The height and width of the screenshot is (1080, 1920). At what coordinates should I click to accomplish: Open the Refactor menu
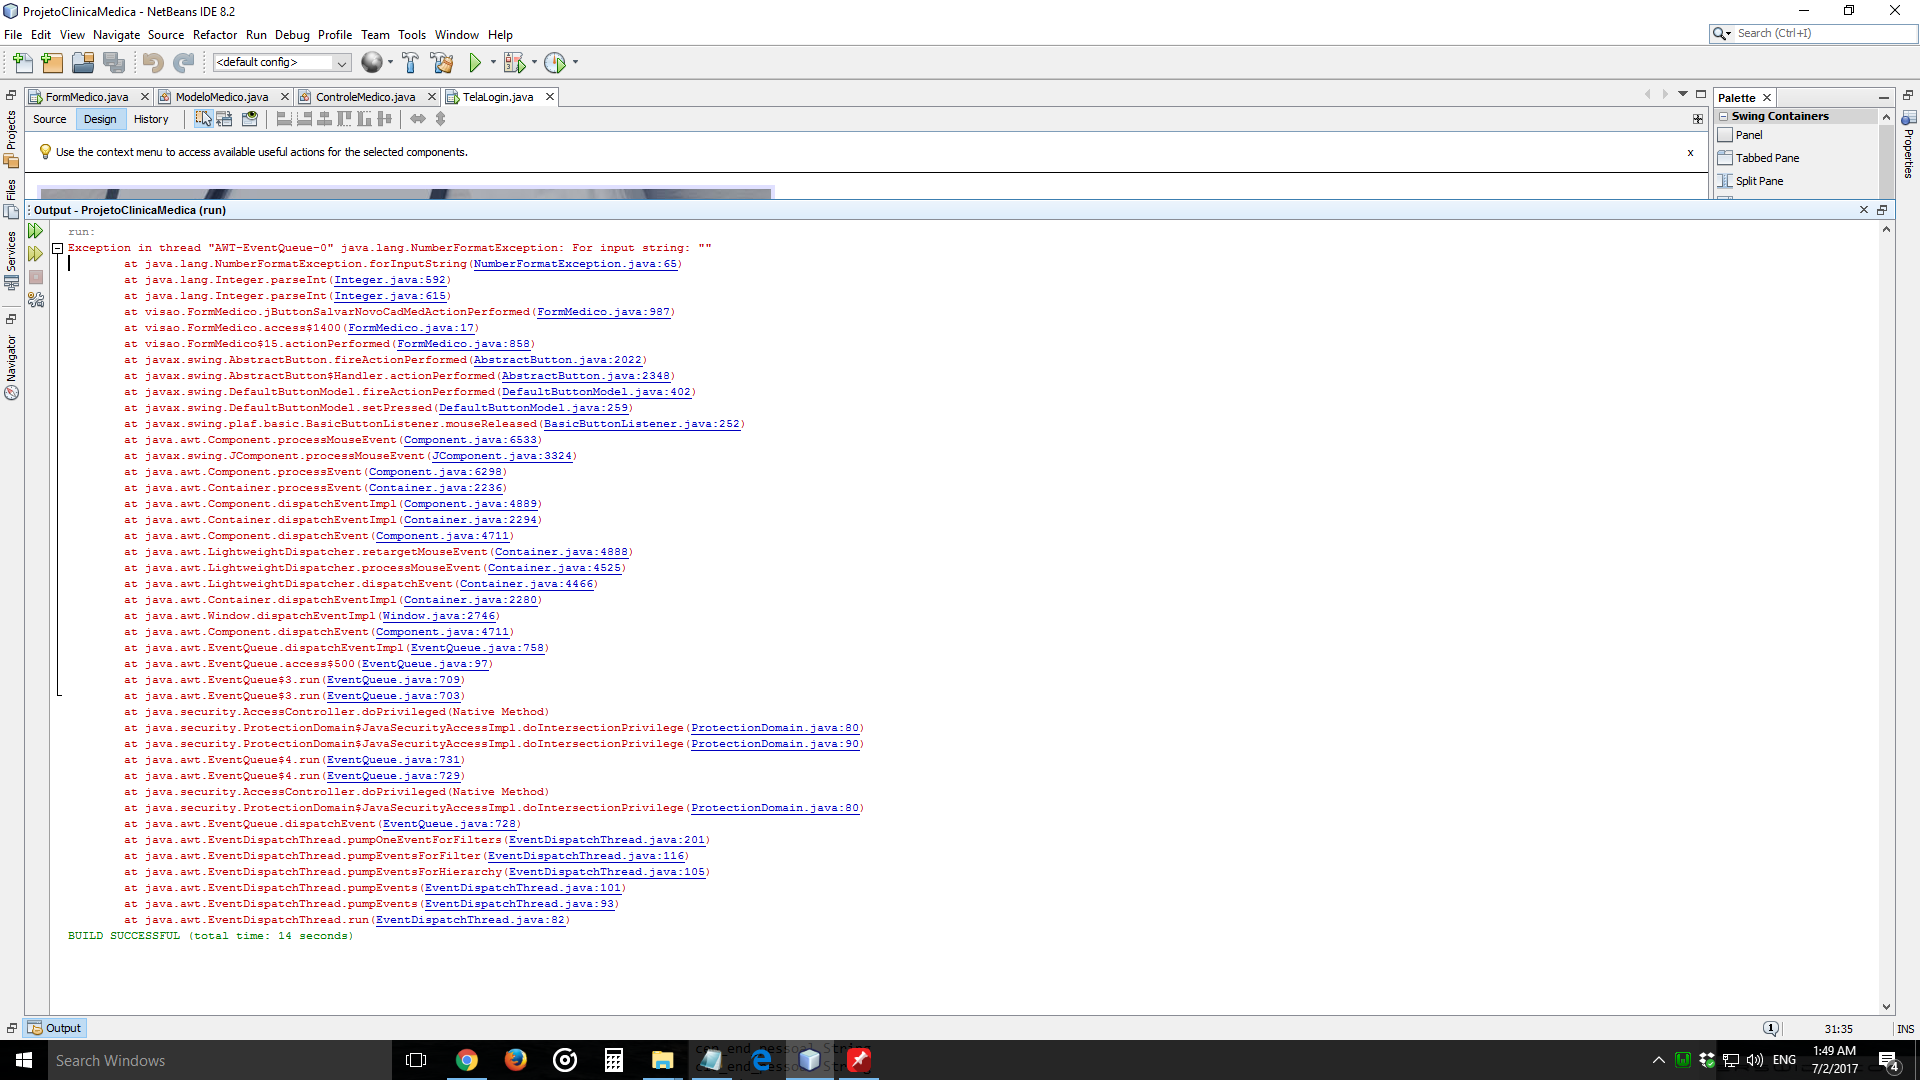[214, 35]
